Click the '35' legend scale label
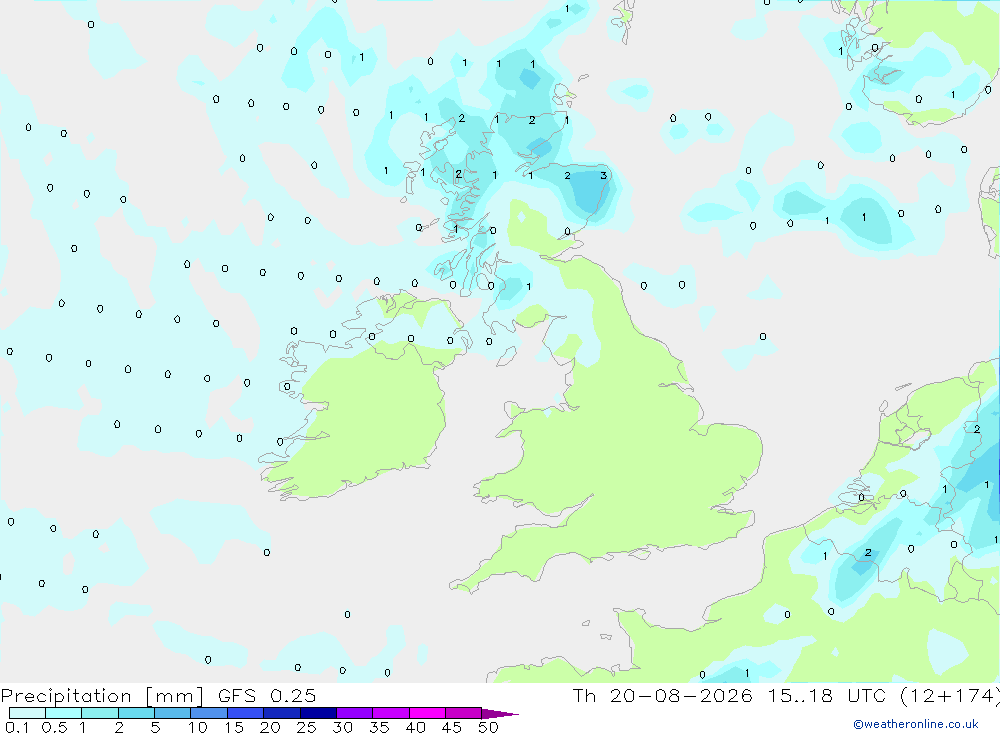Image resolution: width=1000 pixels, height=733 pixels. [379, 727]
